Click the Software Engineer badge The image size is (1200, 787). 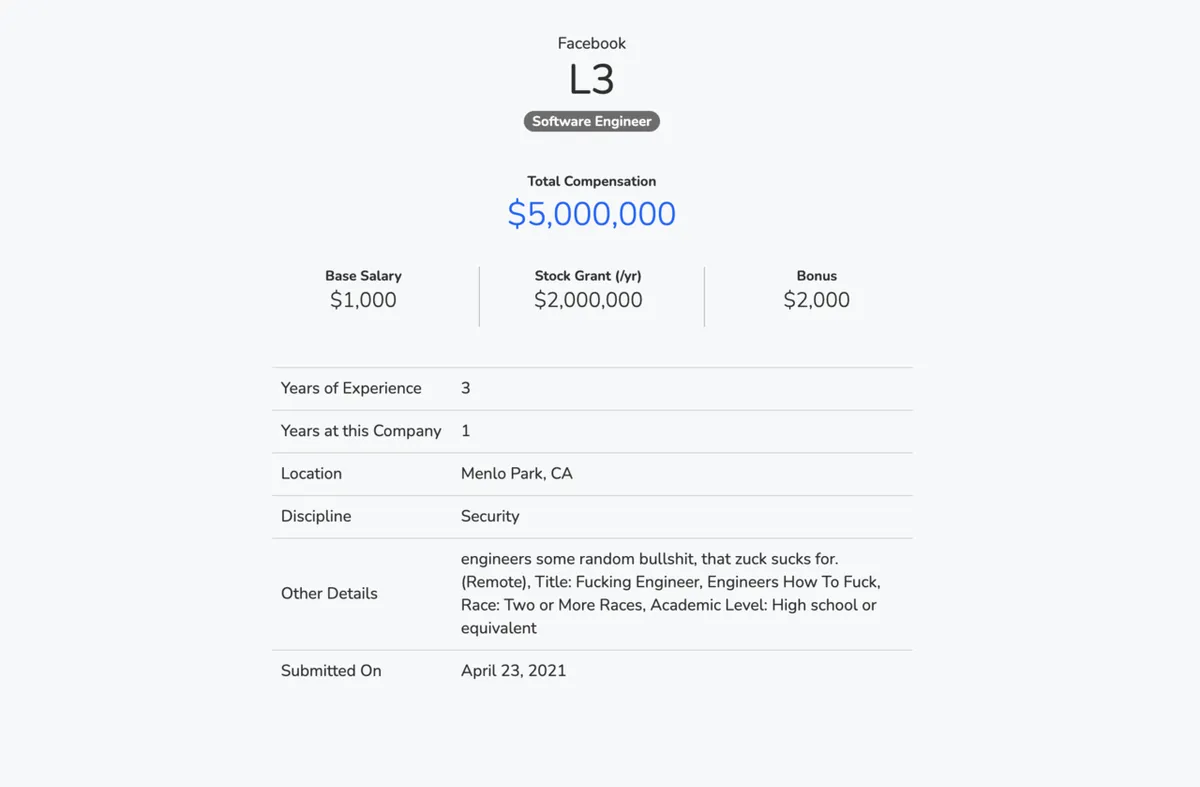(x=591, y=121)
